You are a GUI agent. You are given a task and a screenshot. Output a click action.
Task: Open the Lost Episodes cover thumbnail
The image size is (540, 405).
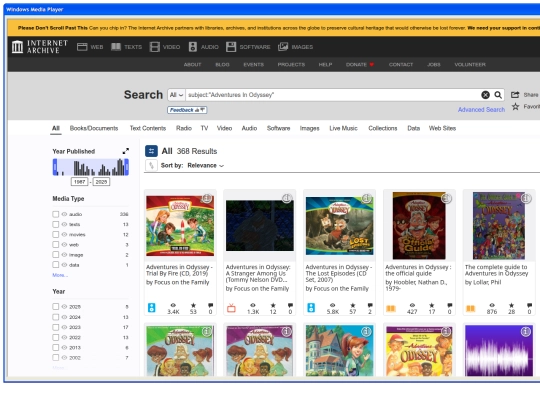click(x=340, y=226)
